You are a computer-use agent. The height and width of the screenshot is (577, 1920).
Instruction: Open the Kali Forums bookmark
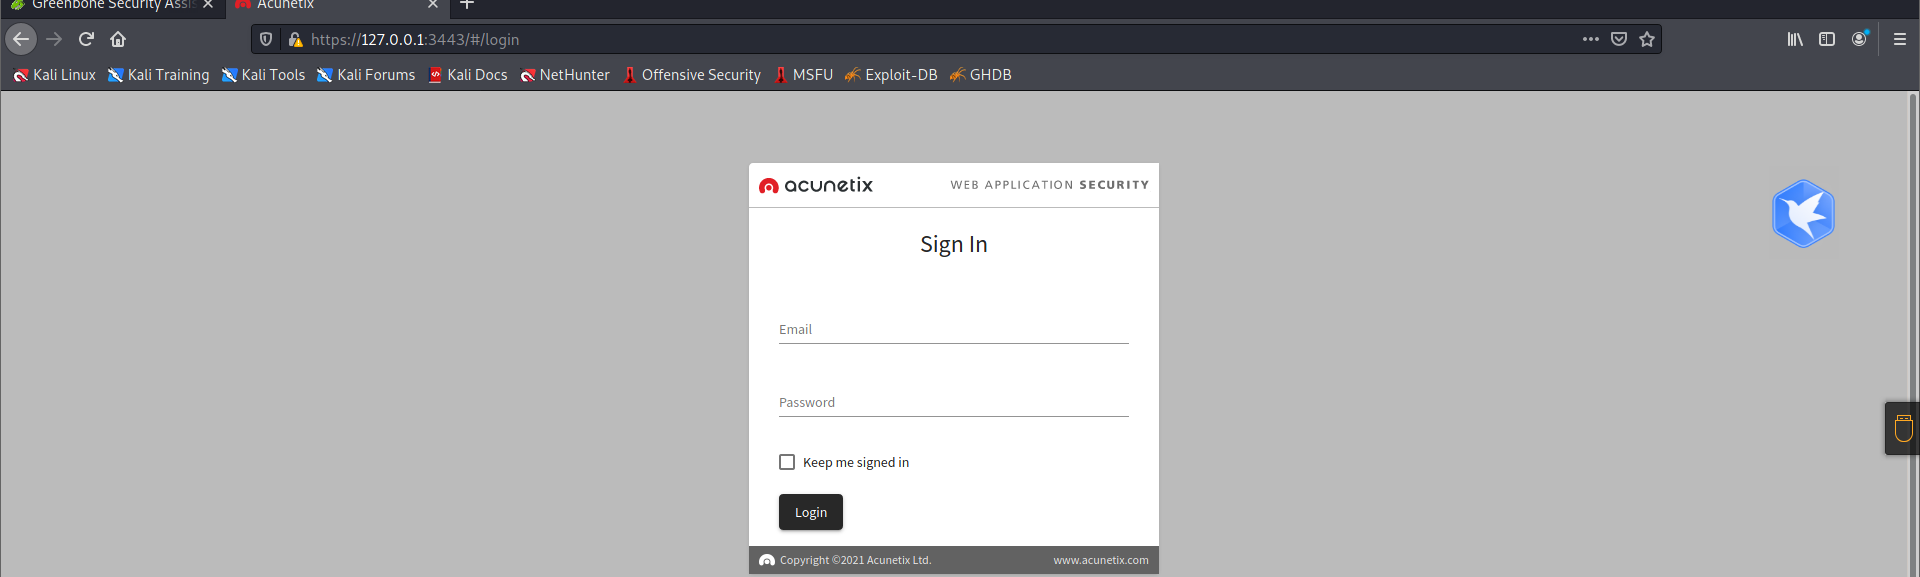[365, 75]
